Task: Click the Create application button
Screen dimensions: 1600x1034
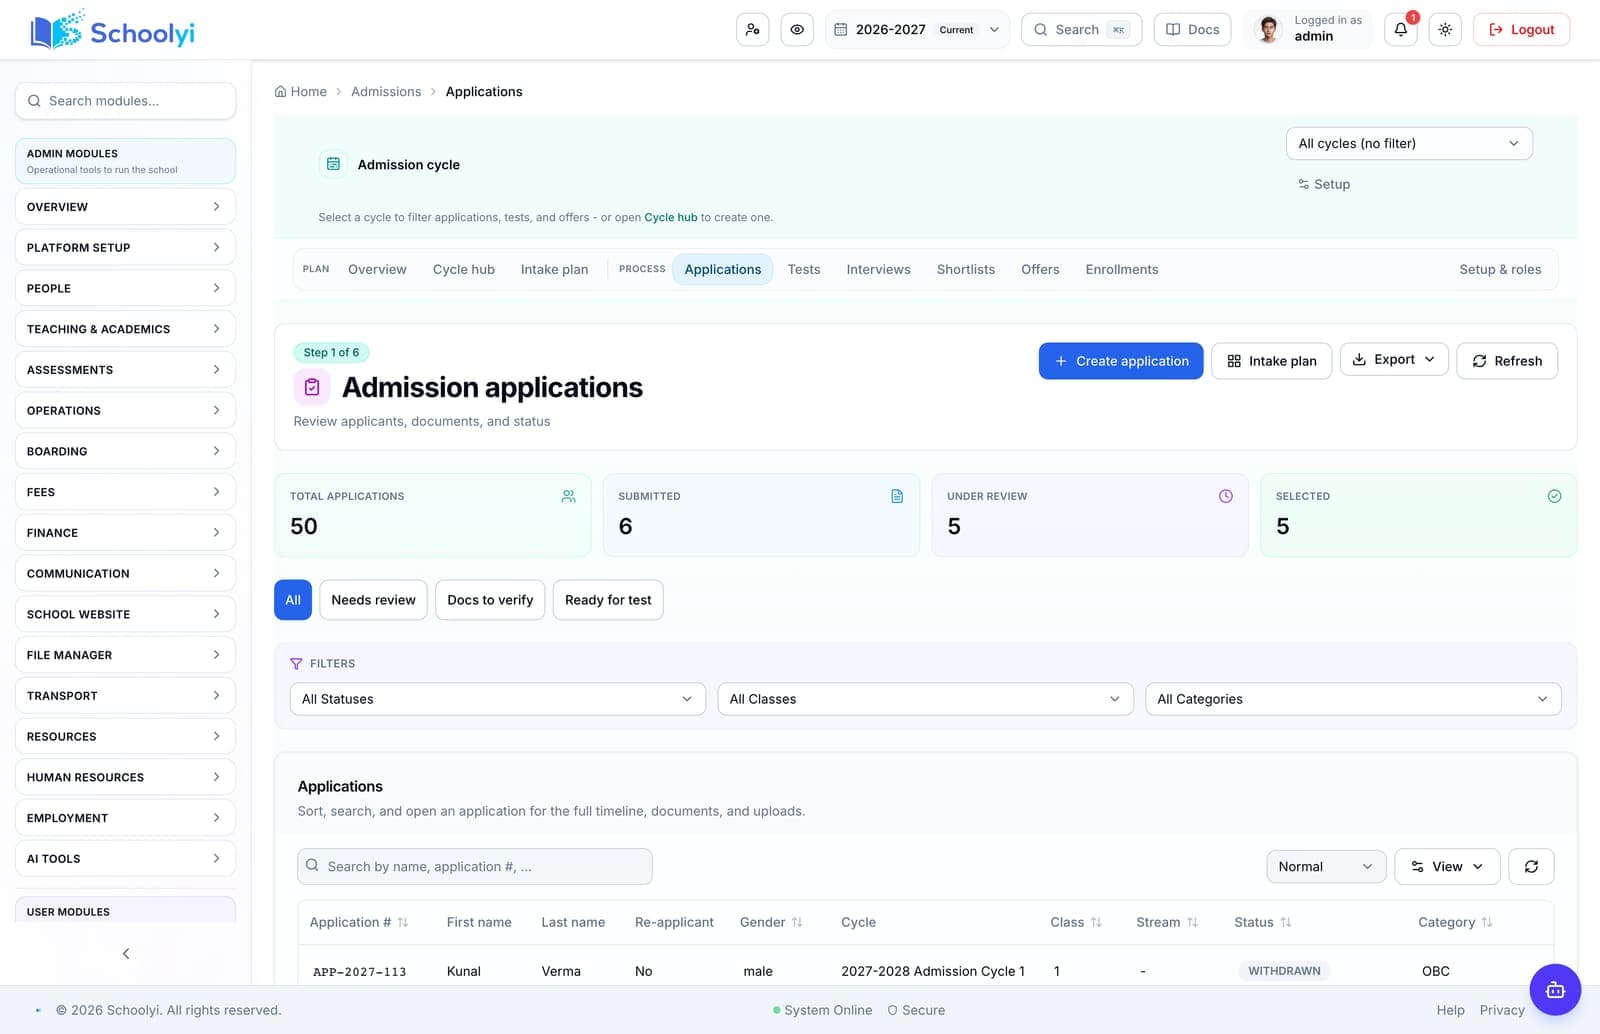Action: 1121,361
